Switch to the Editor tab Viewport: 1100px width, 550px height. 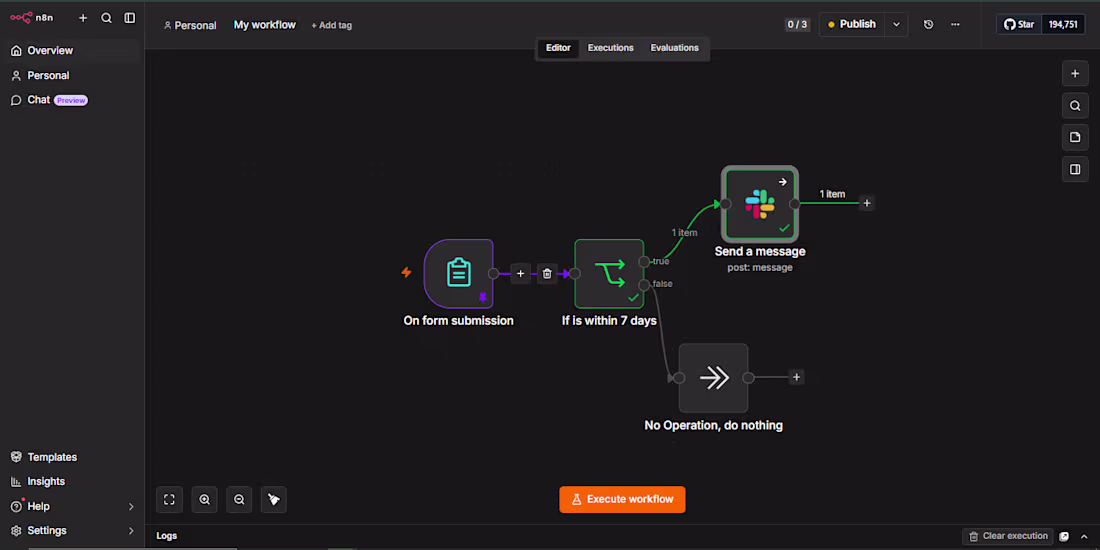(558, 48)
